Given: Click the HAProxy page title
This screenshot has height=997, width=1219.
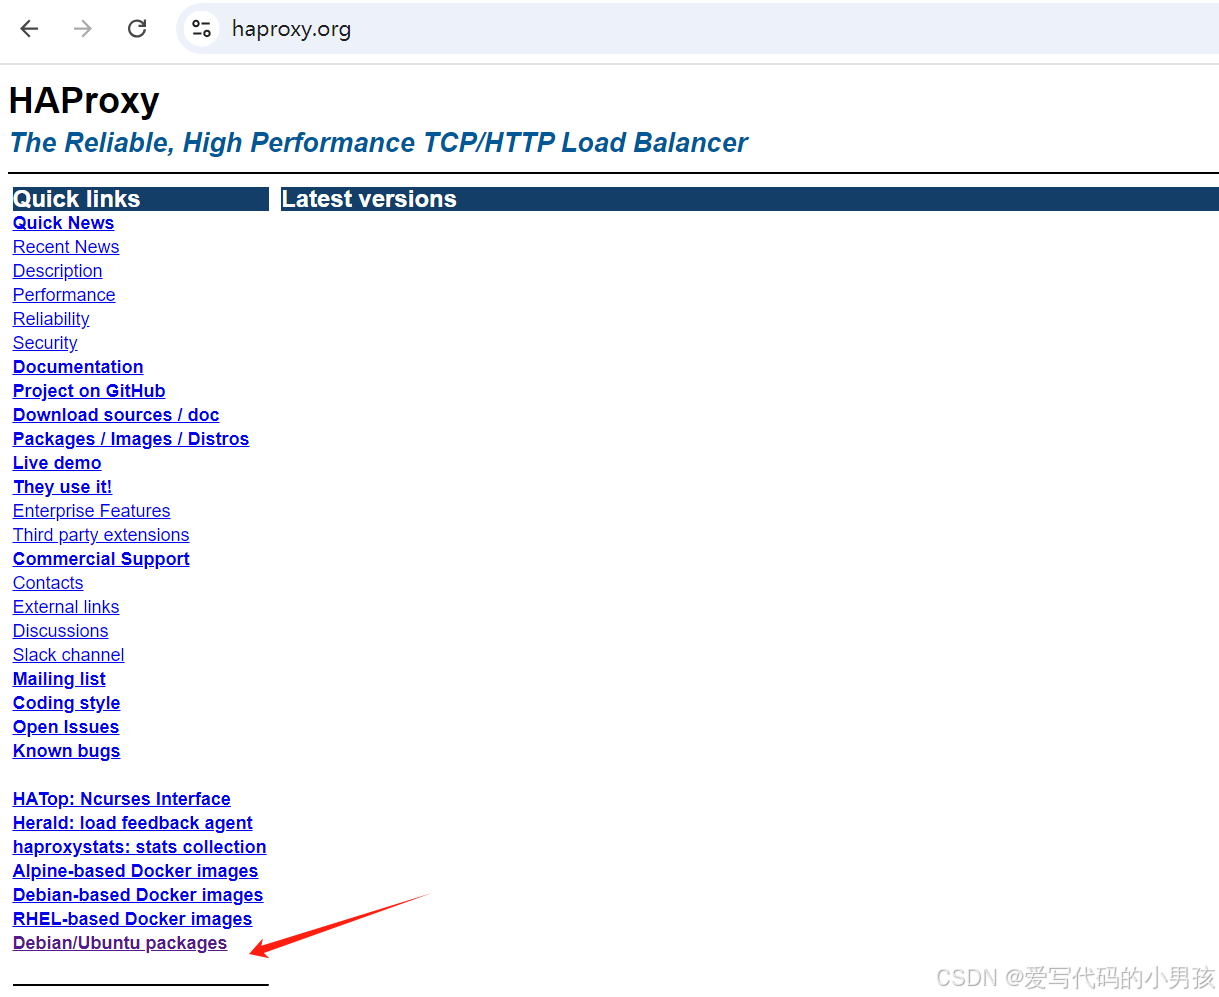Looking at the screenshot, I should [x=84, y=101].
